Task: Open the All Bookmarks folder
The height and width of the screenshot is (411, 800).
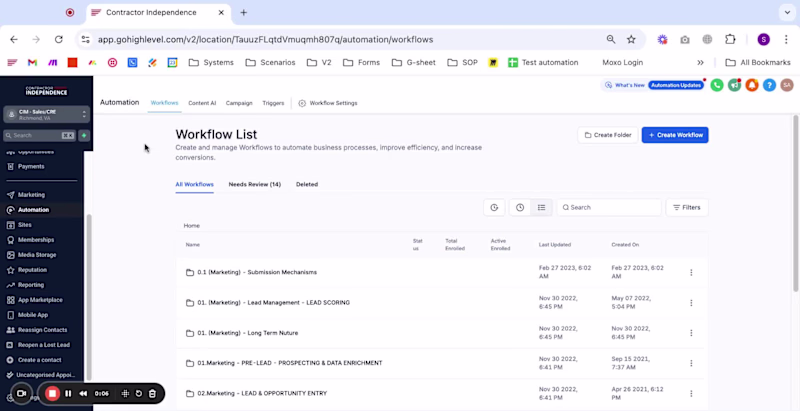Action: (x=758, y=63)
